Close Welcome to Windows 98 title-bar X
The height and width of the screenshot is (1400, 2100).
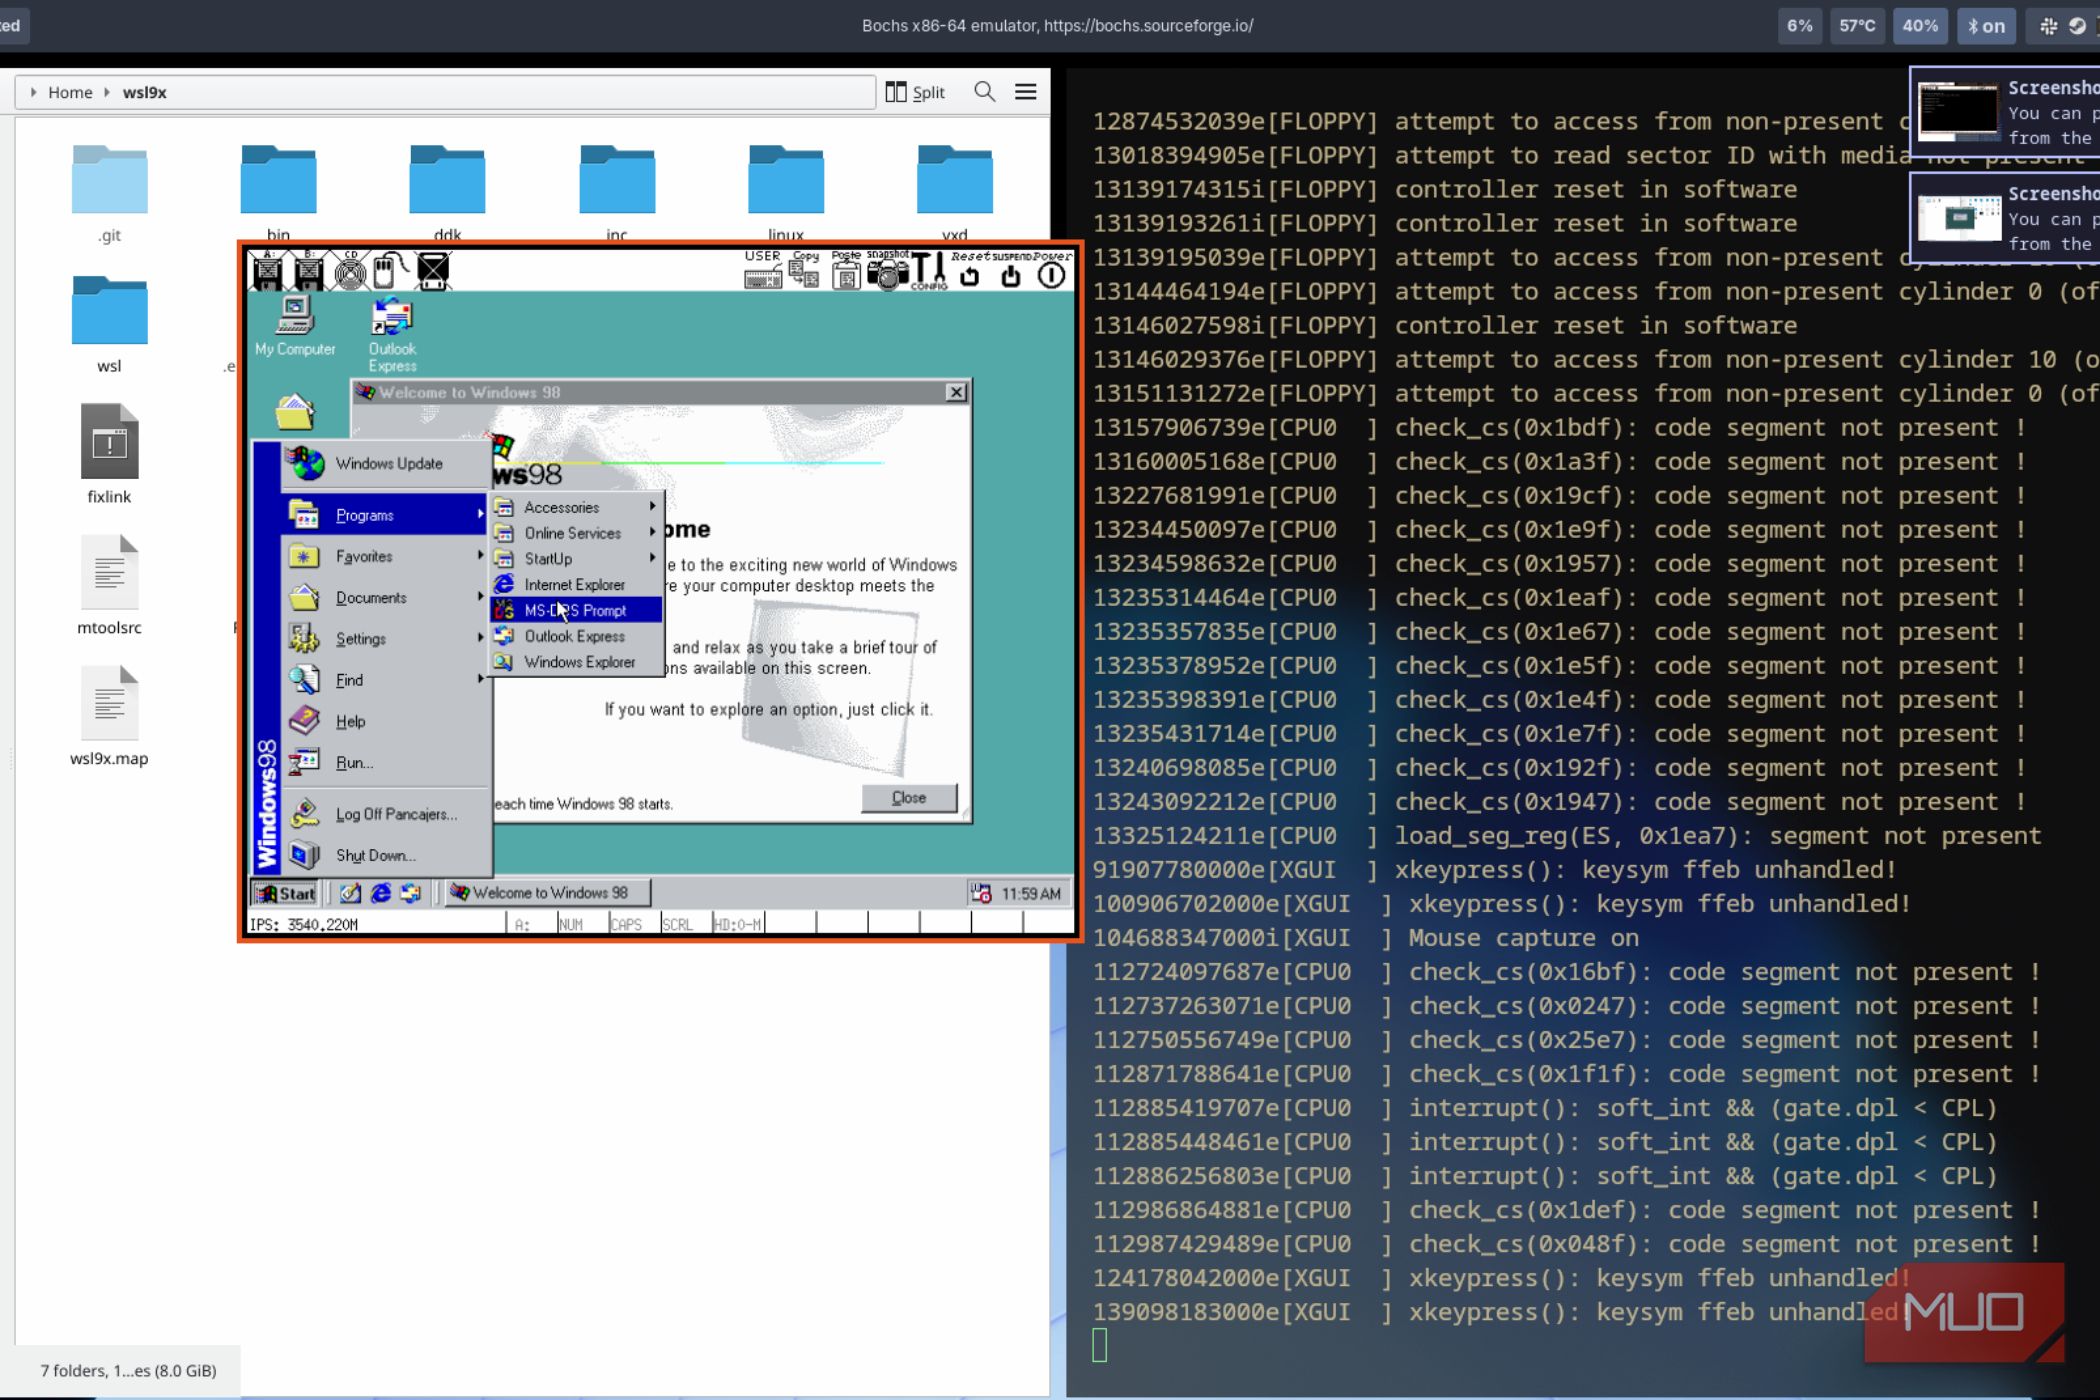(x=956, y=392)
